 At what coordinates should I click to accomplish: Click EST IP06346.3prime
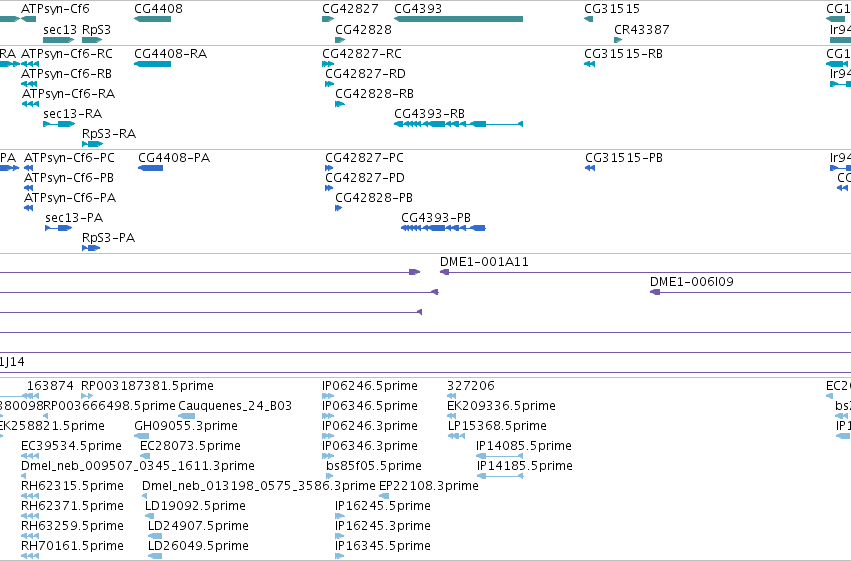pos(370,447)
